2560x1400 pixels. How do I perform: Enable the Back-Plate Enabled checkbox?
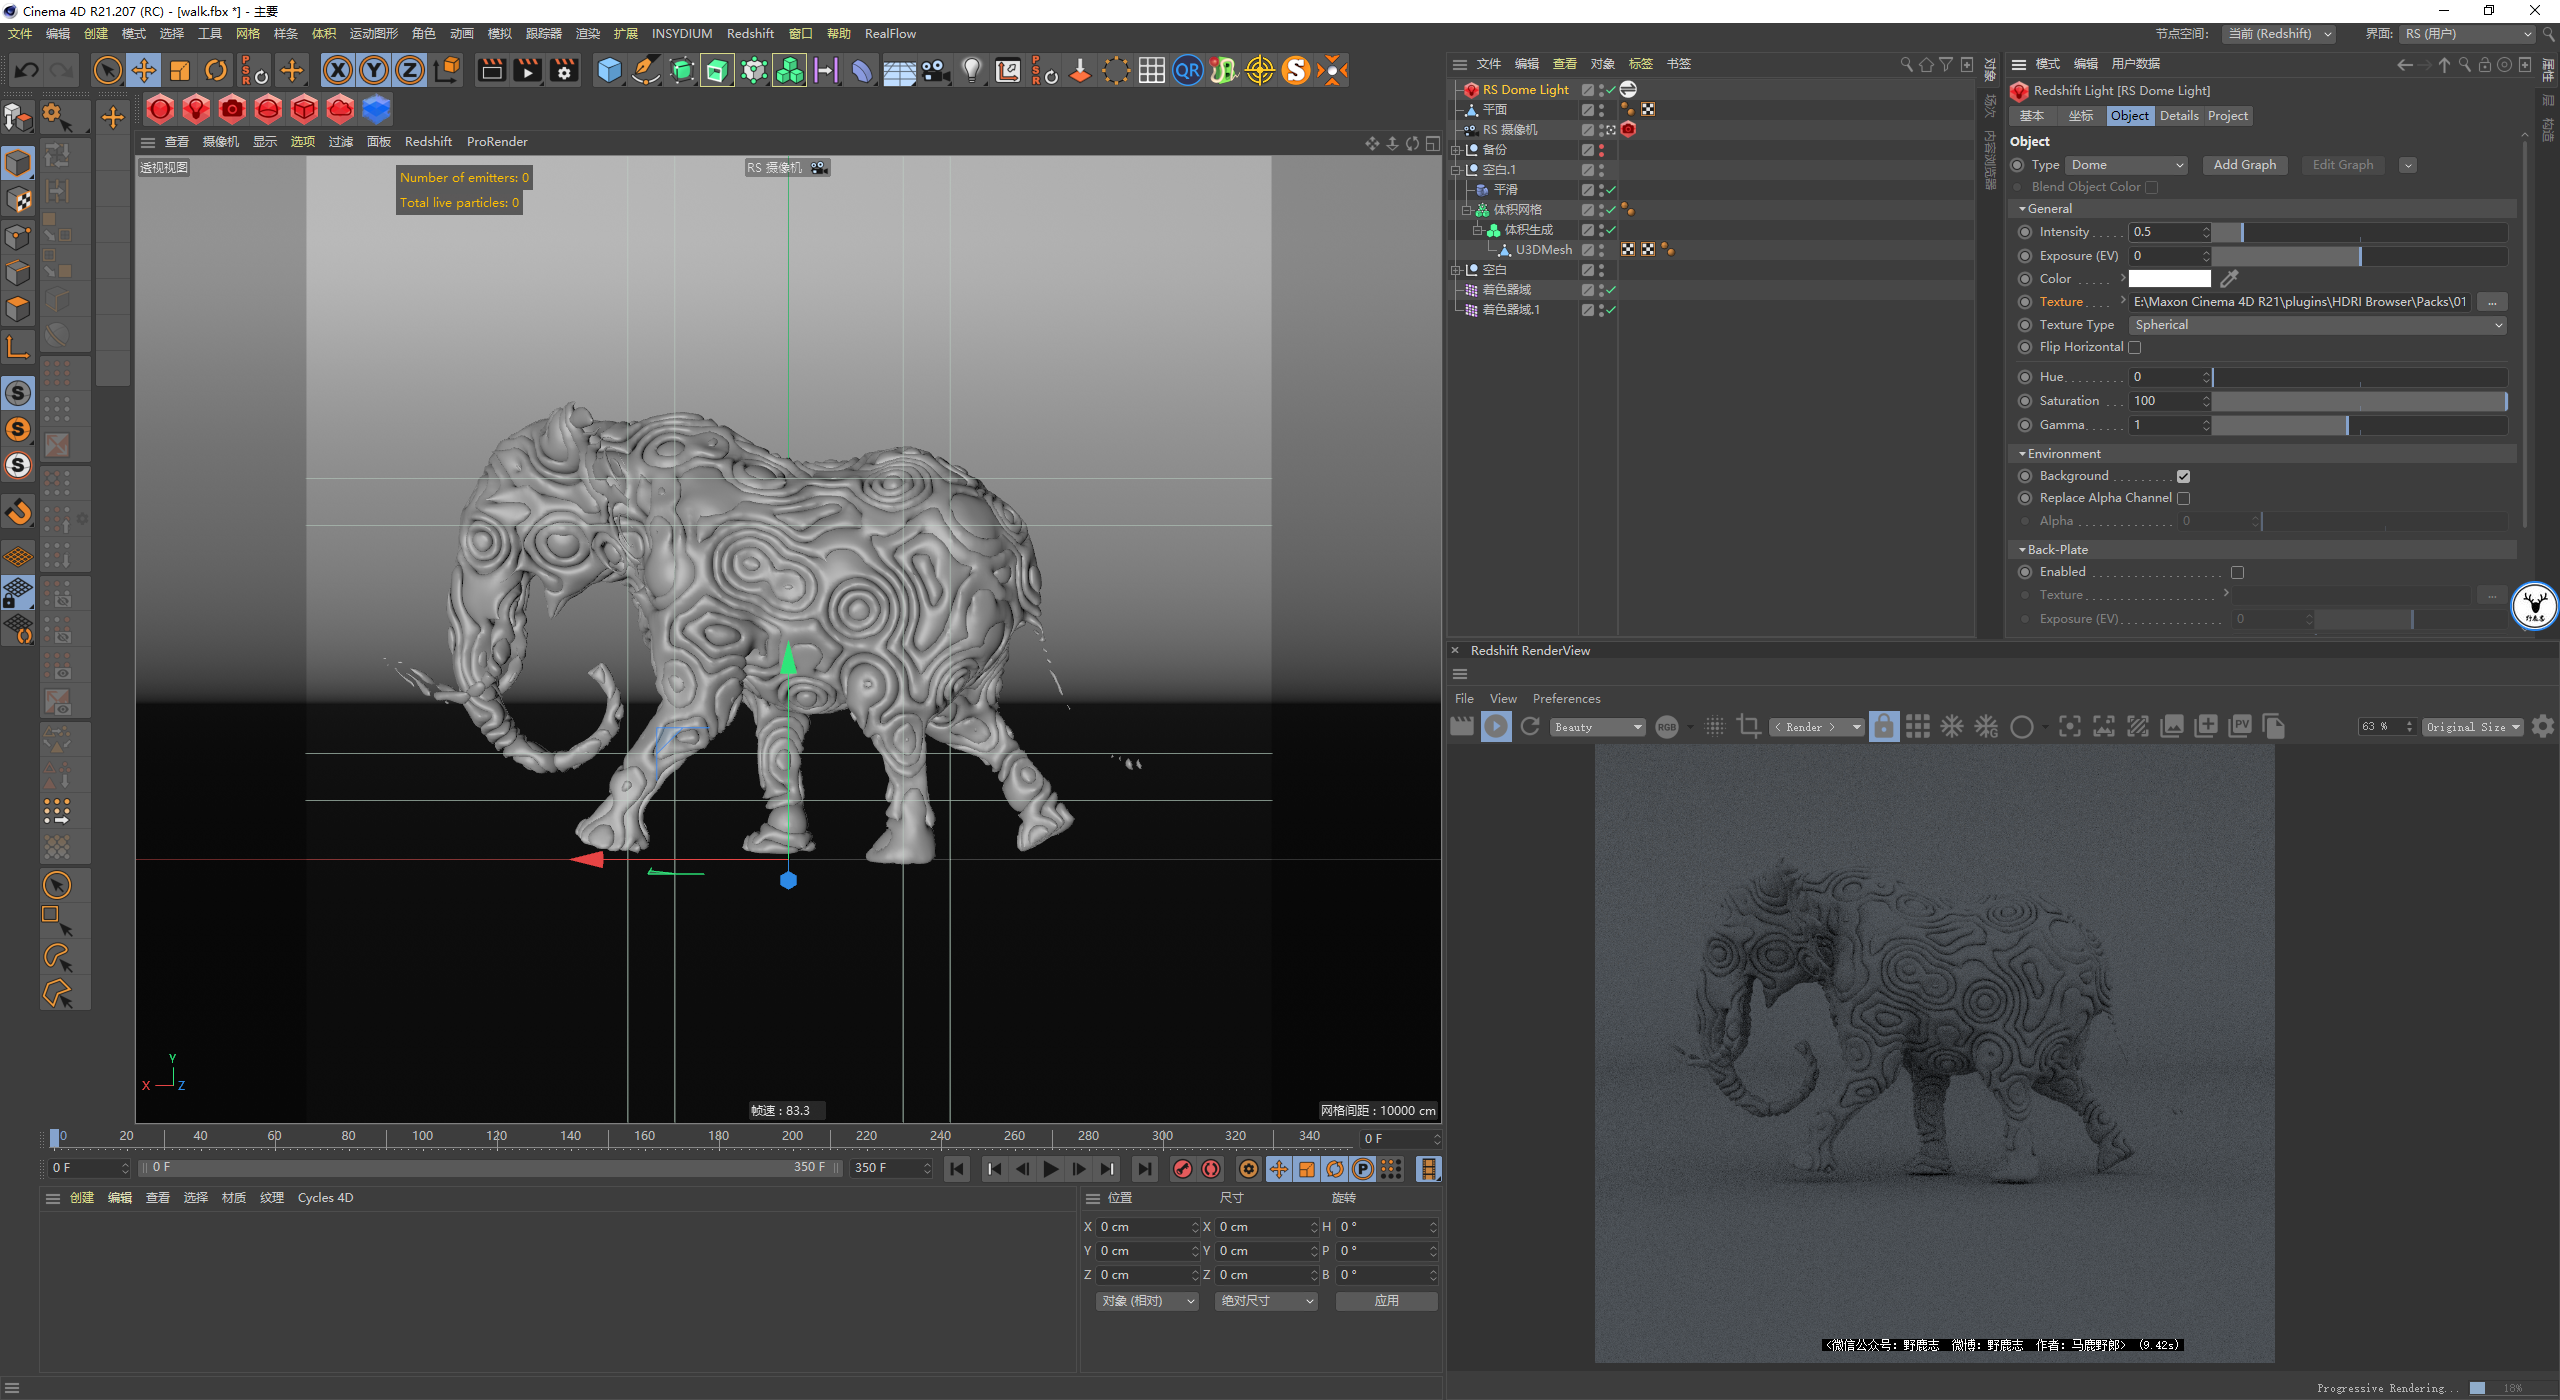(2237, 573)
